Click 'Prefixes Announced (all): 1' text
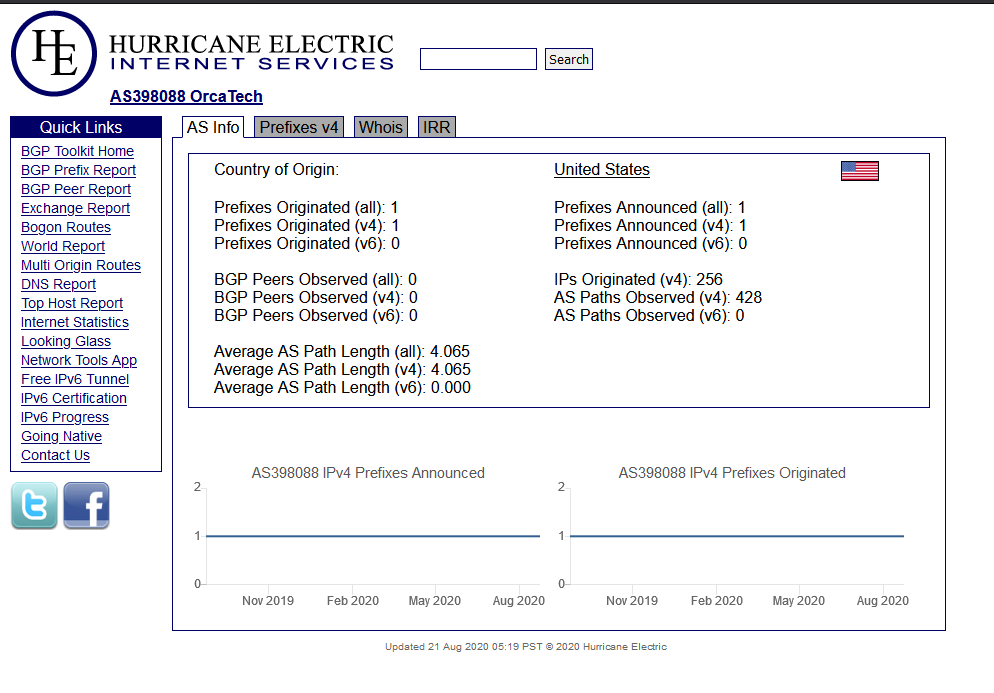The width and height of the screenshot is (994, 693). pos(650,207)
